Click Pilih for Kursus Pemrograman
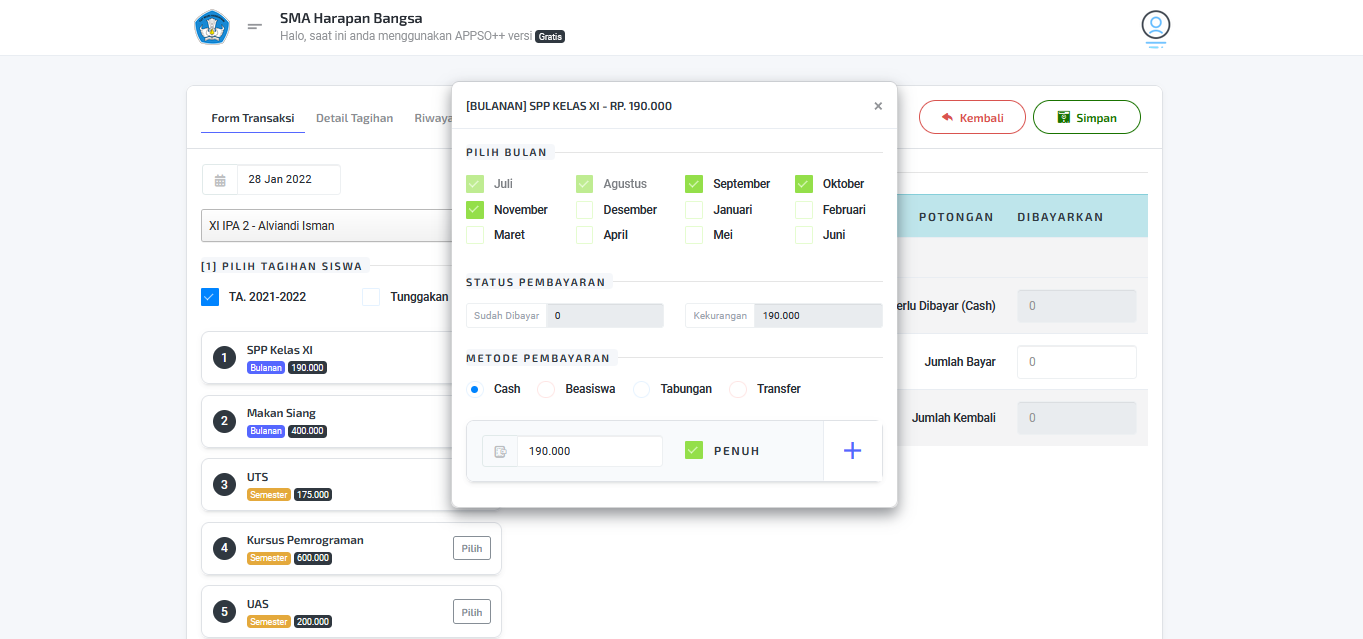This screenshot has height=639, width=1363. 472,548
